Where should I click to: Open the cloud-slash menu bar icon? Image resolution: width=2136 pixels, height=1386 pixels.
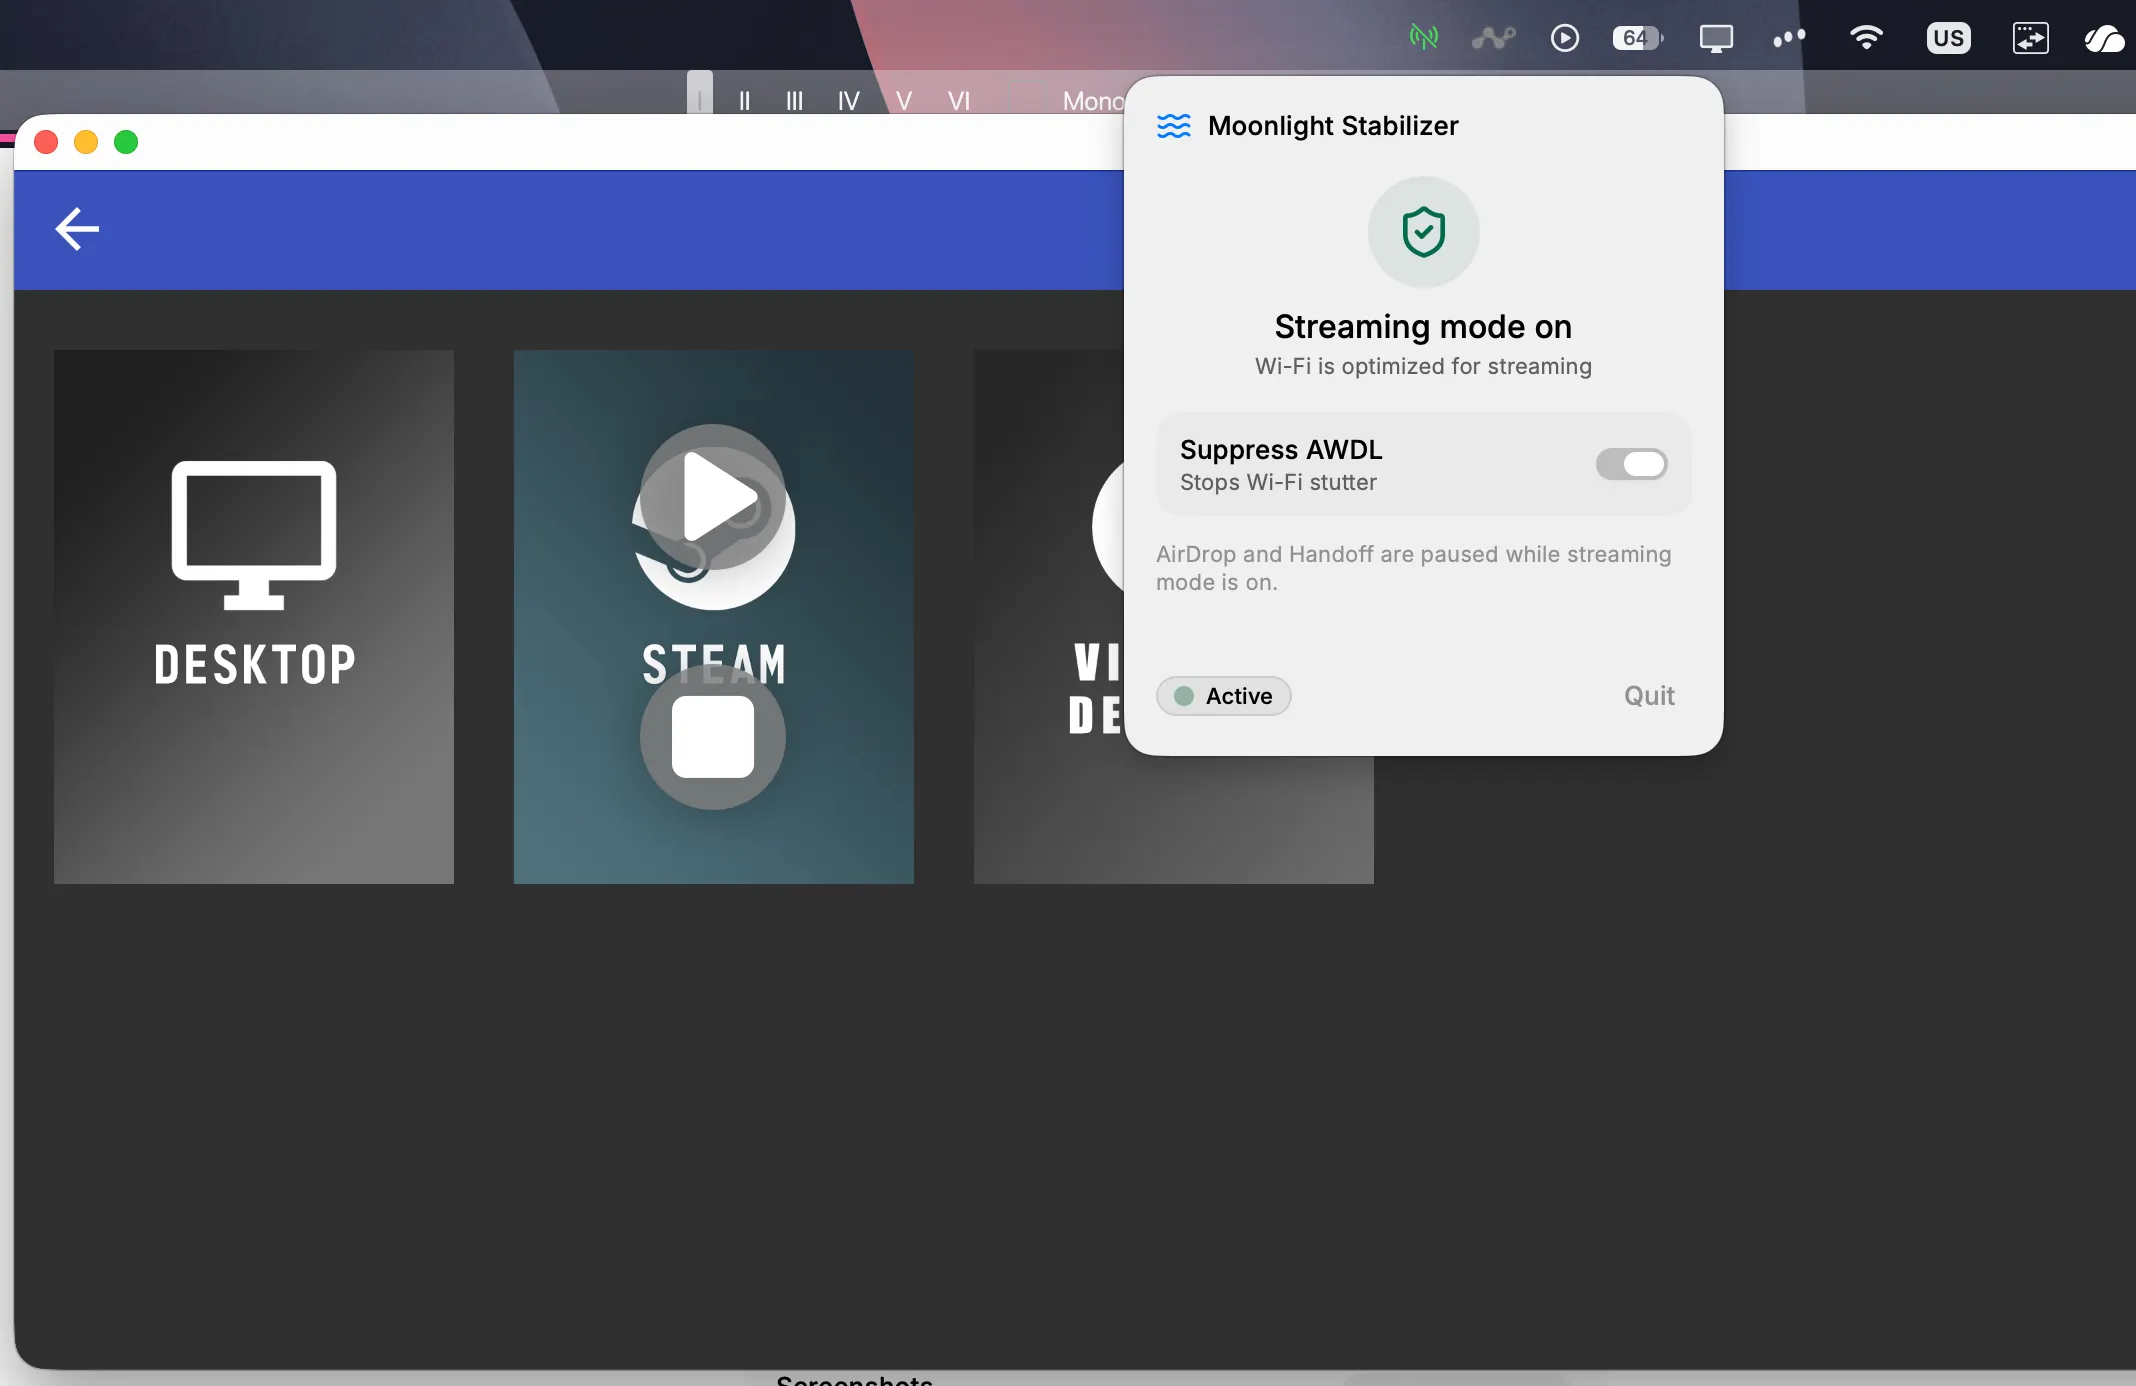pyautogui.click(x=2104, y=38)
